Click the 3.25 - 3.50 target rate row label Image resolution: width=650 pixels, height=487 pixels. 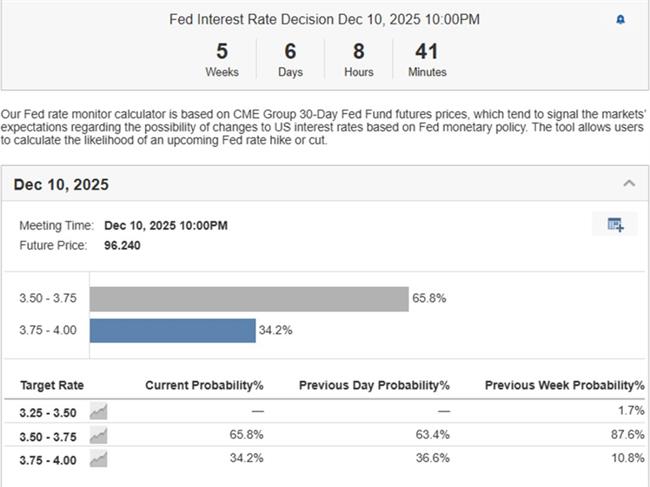[48, 411]
